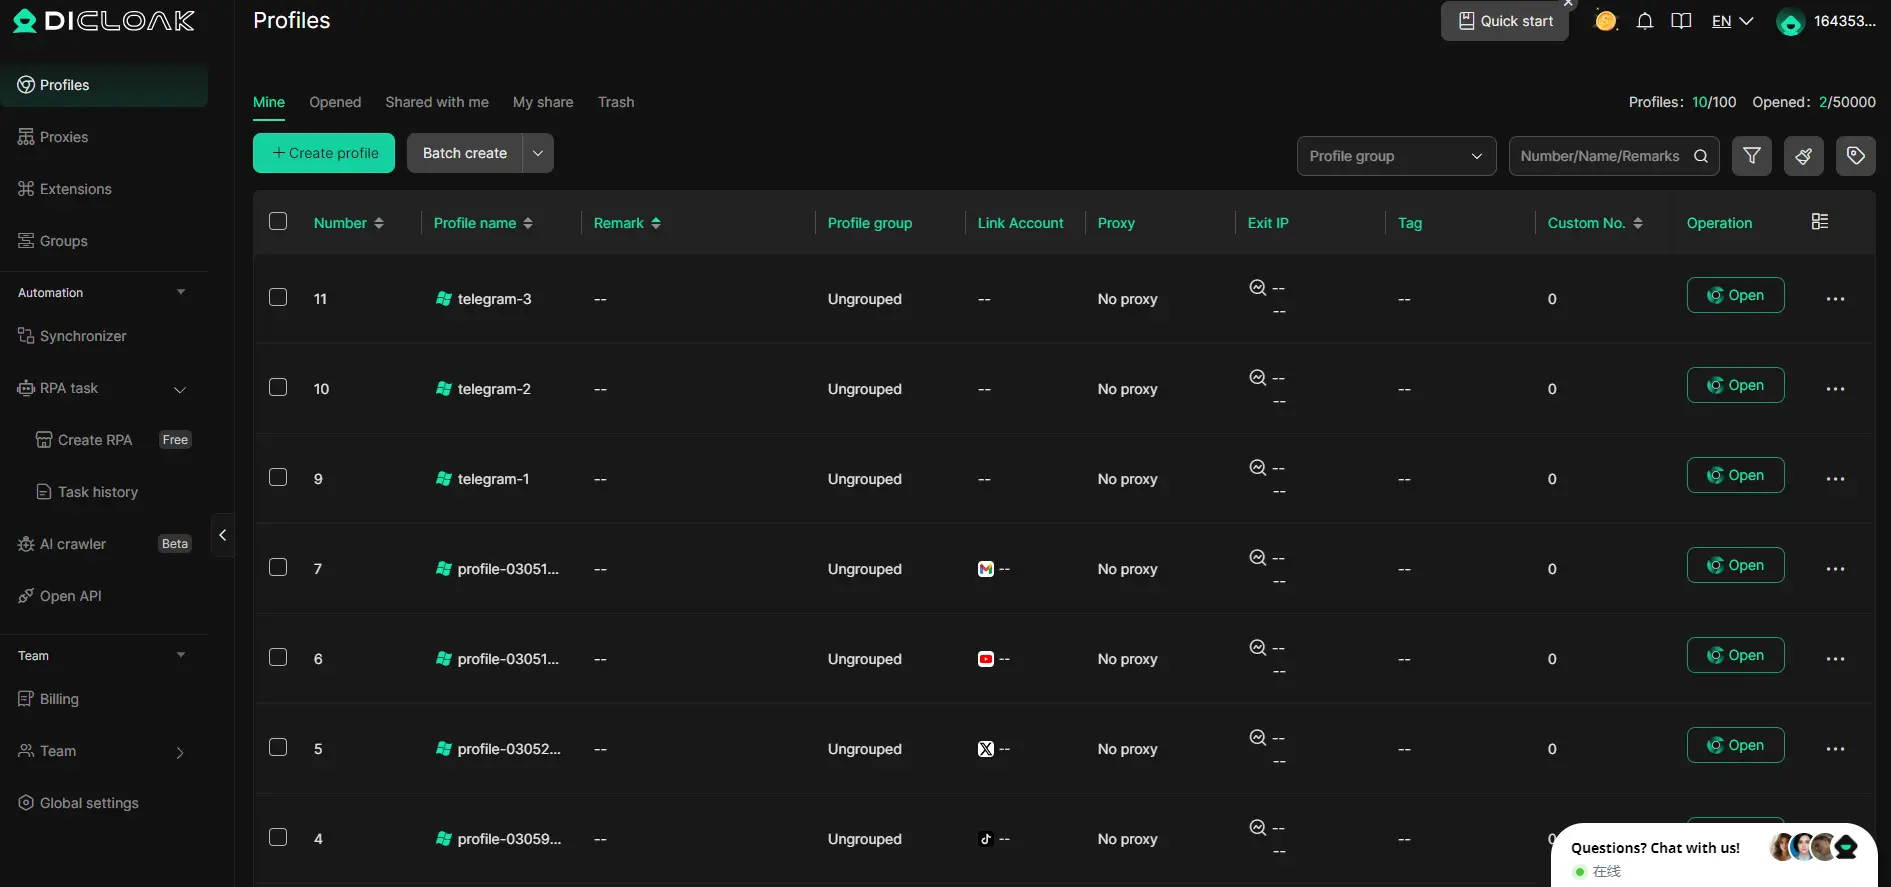Open the telegram-1 profile
The width and height of the screenshot is (1891, 887).
pos(1735,475)
